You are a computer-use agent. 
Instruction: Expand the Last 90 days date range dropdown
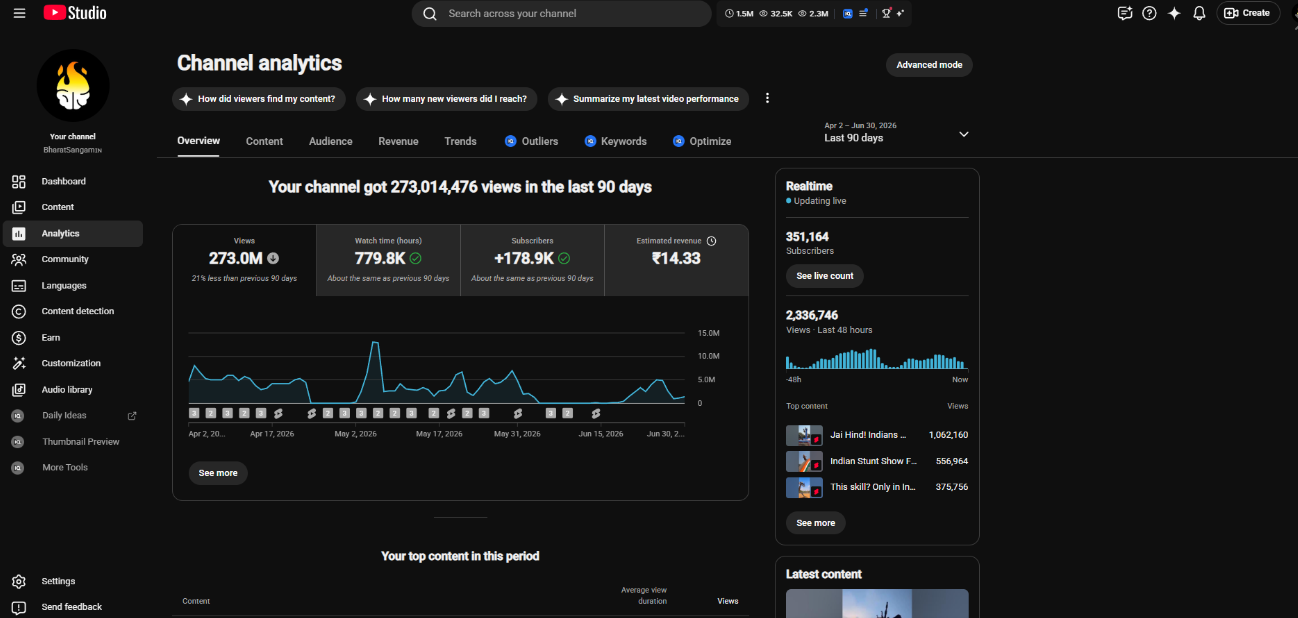(x=896, y=133)
